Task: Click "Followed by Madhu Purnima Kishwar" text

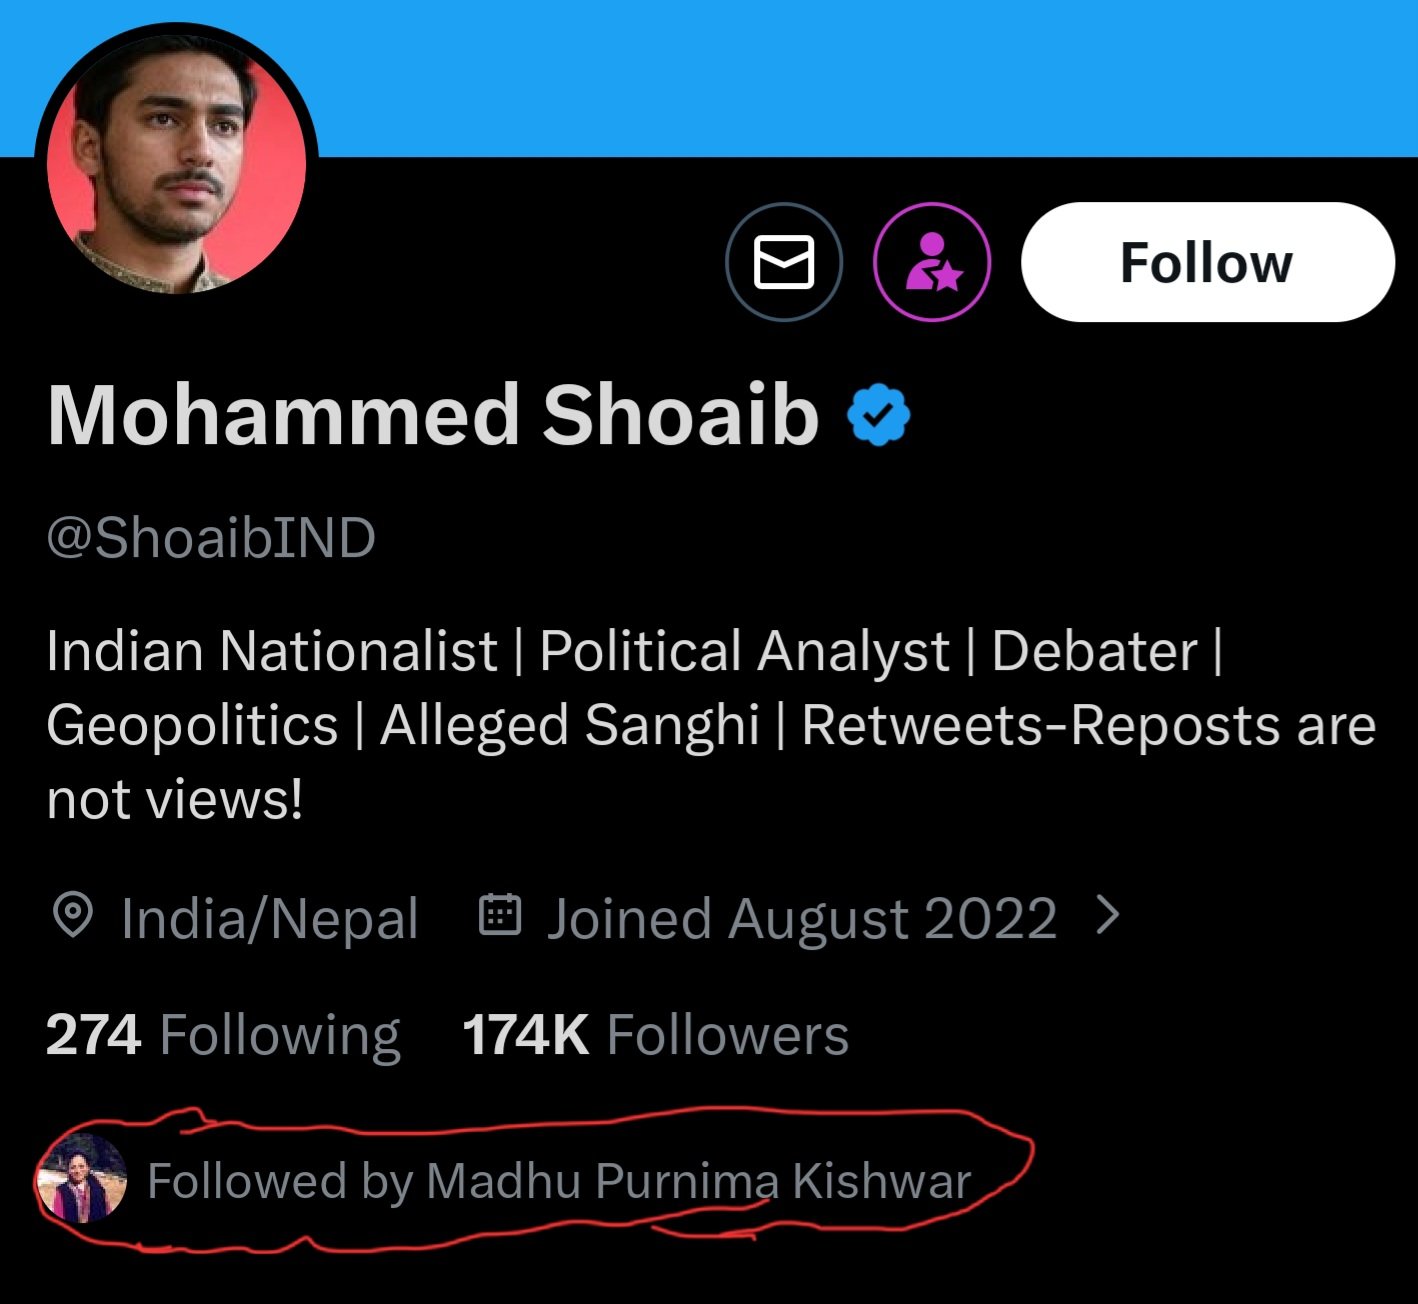Action: click(559, 1181)
